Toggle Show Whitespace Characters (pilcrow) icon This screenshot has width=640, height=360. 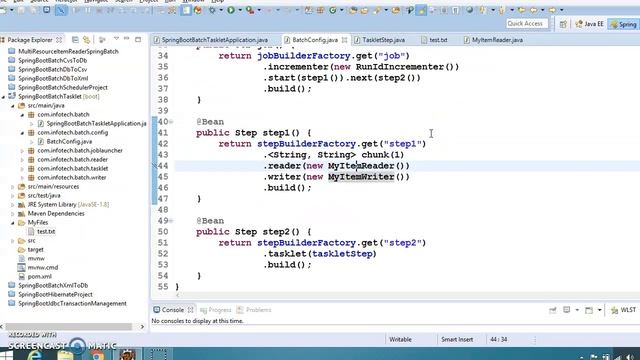[x=456, y=10]
